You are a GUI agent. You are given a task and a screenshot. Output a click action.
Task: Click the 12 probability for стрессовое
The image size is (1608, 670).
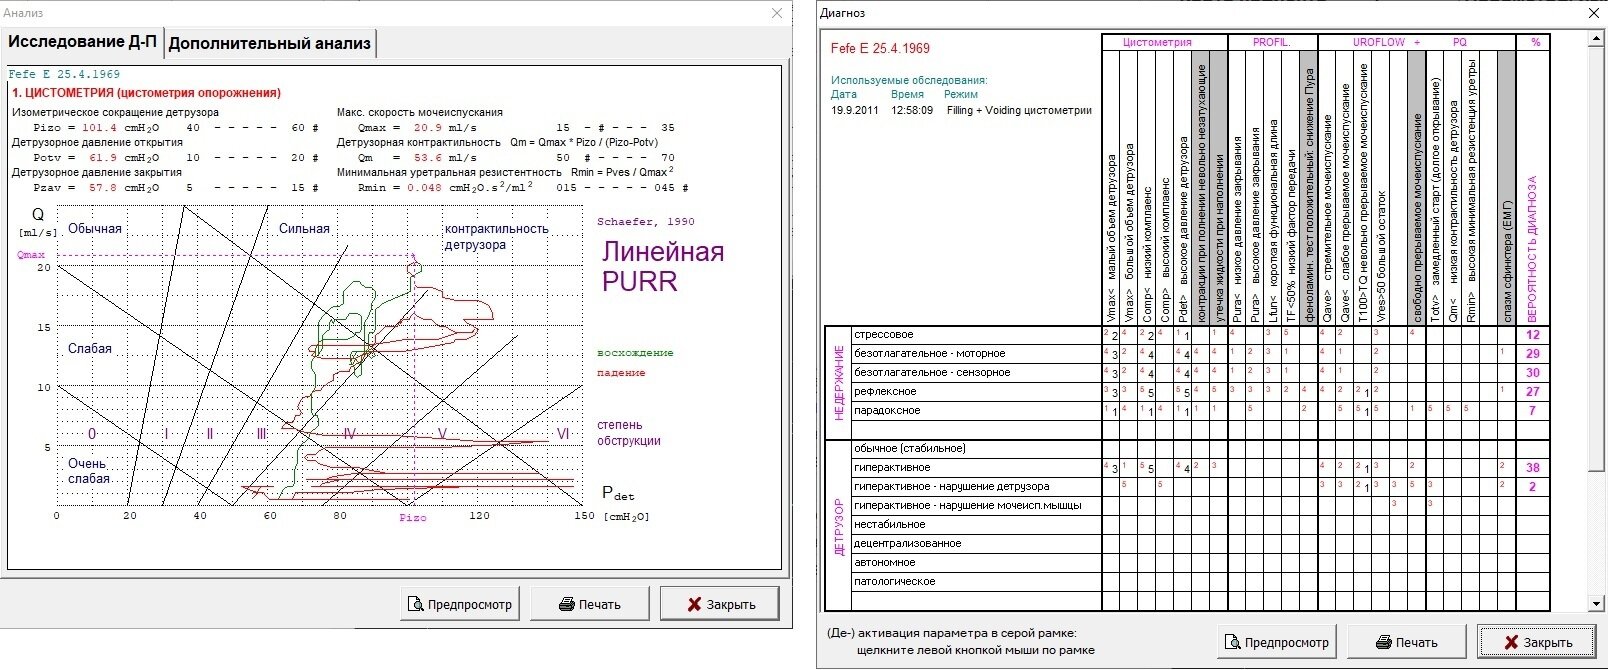click(1533, 335)
